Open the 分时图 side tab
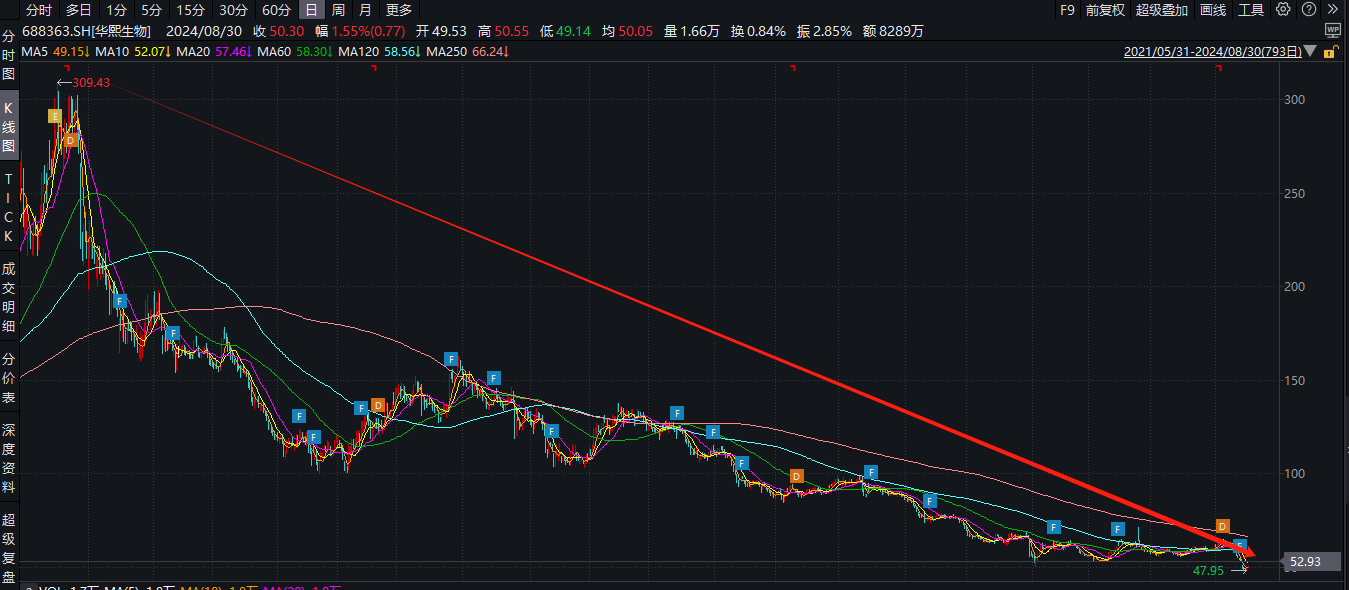The width and height of the screenshot is (1349, 590). coord(9,55)
